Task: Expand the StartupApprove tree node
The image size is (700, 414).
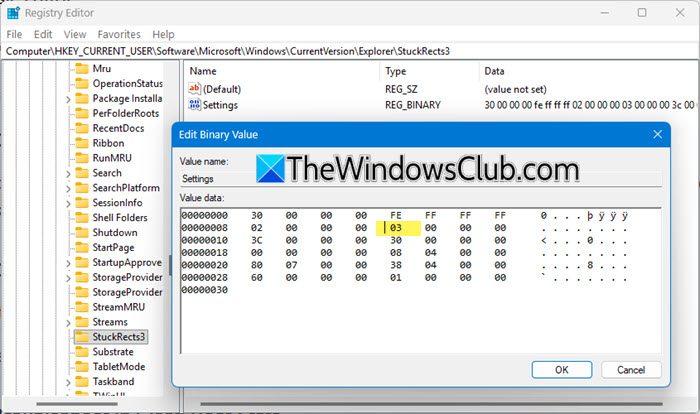Action: click(68, 263)
